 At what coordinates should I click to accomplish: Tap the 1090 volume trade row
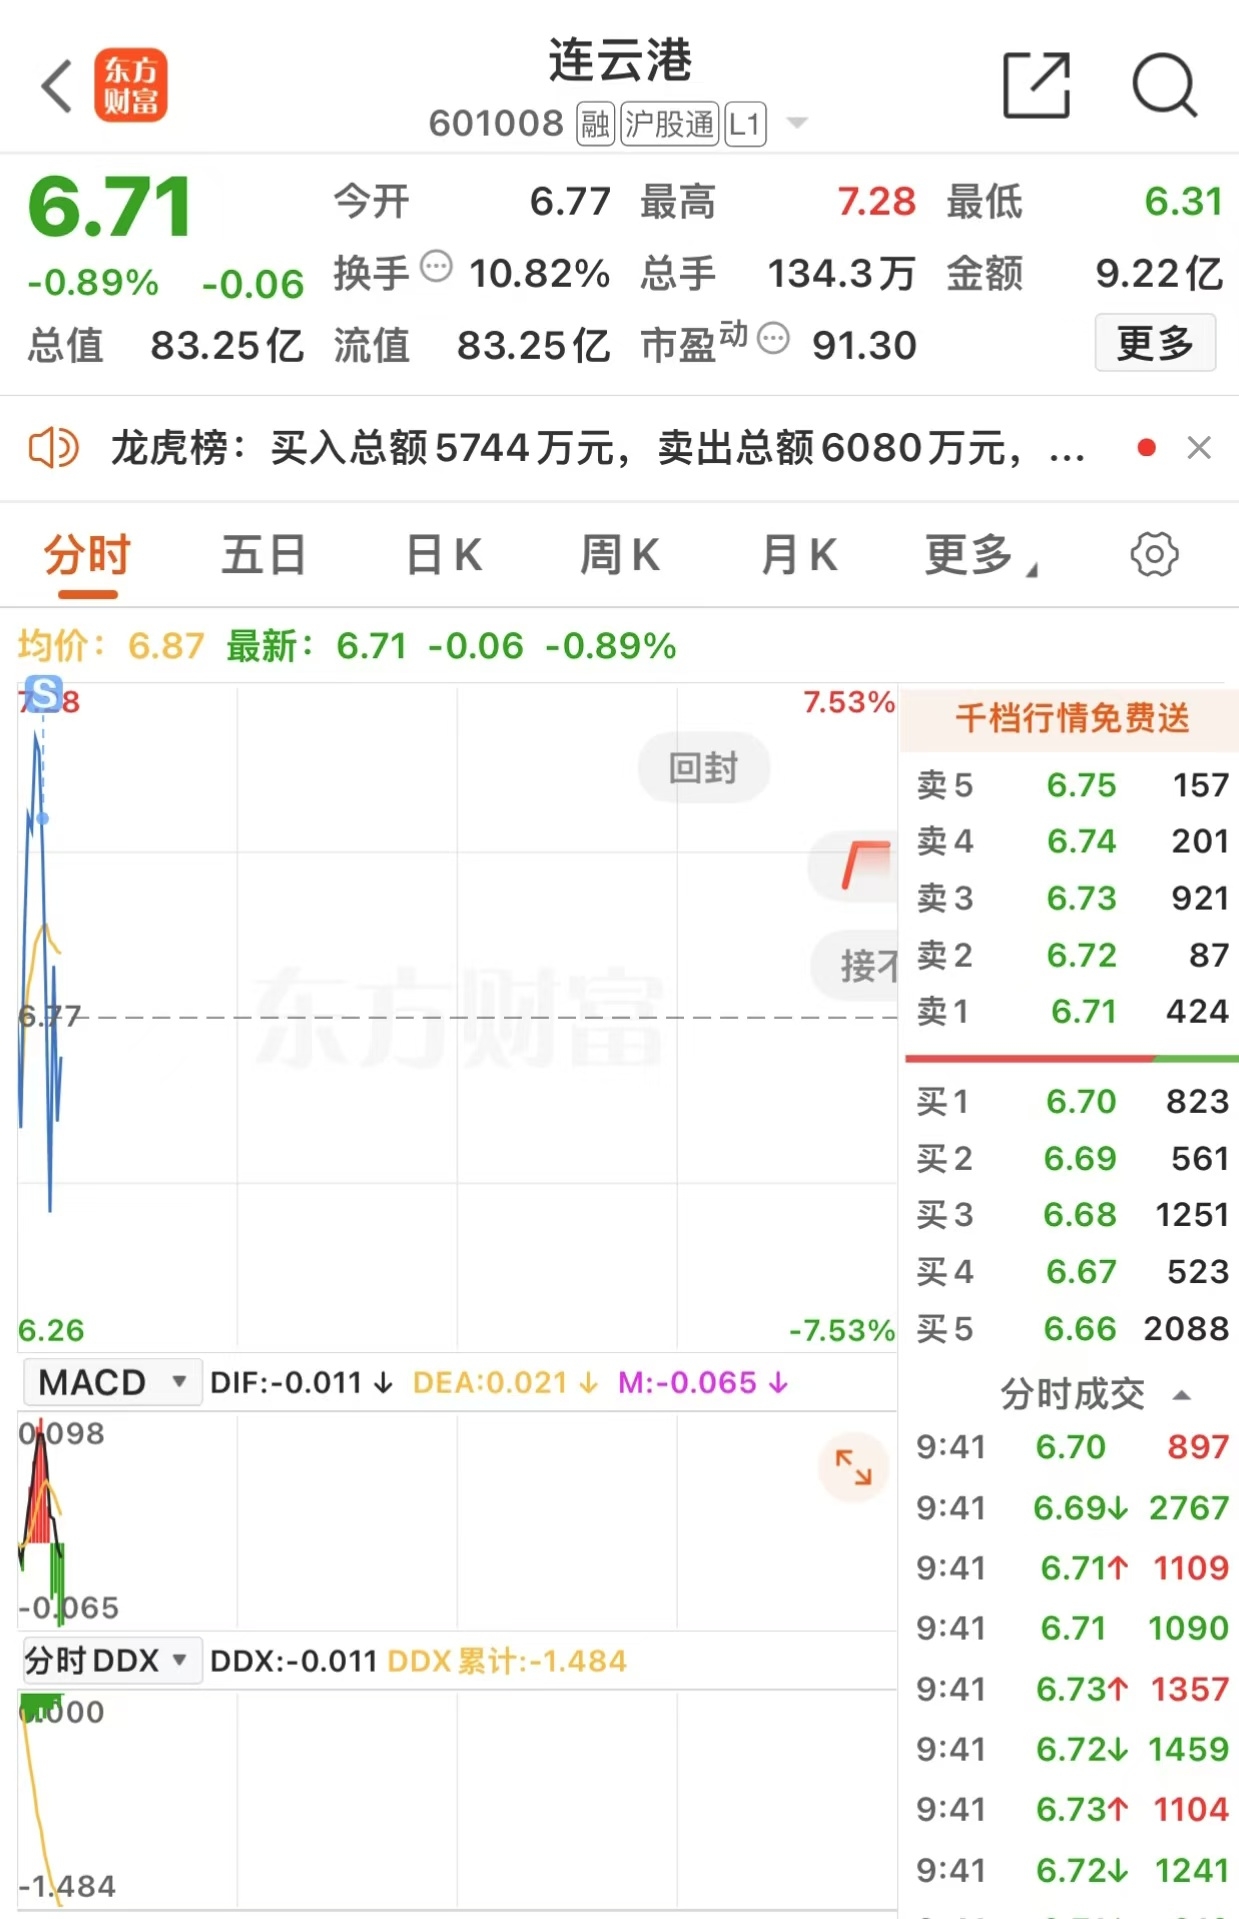click(x=1071, y=1628)
